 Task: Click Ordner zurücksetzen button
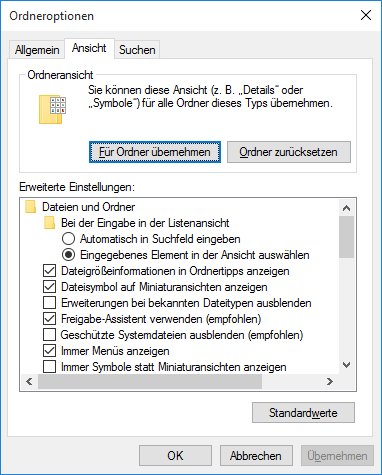coord(289,152)
